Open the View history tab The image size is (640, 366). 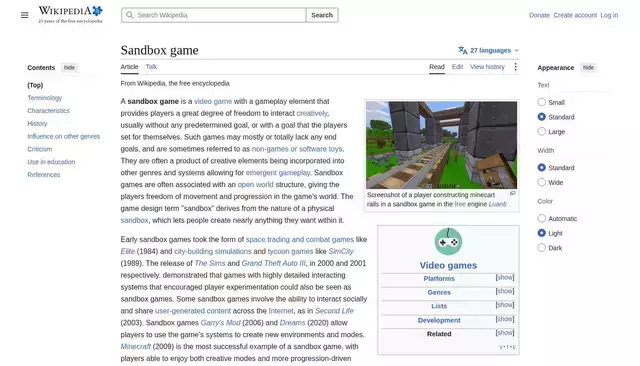point(487,67)
